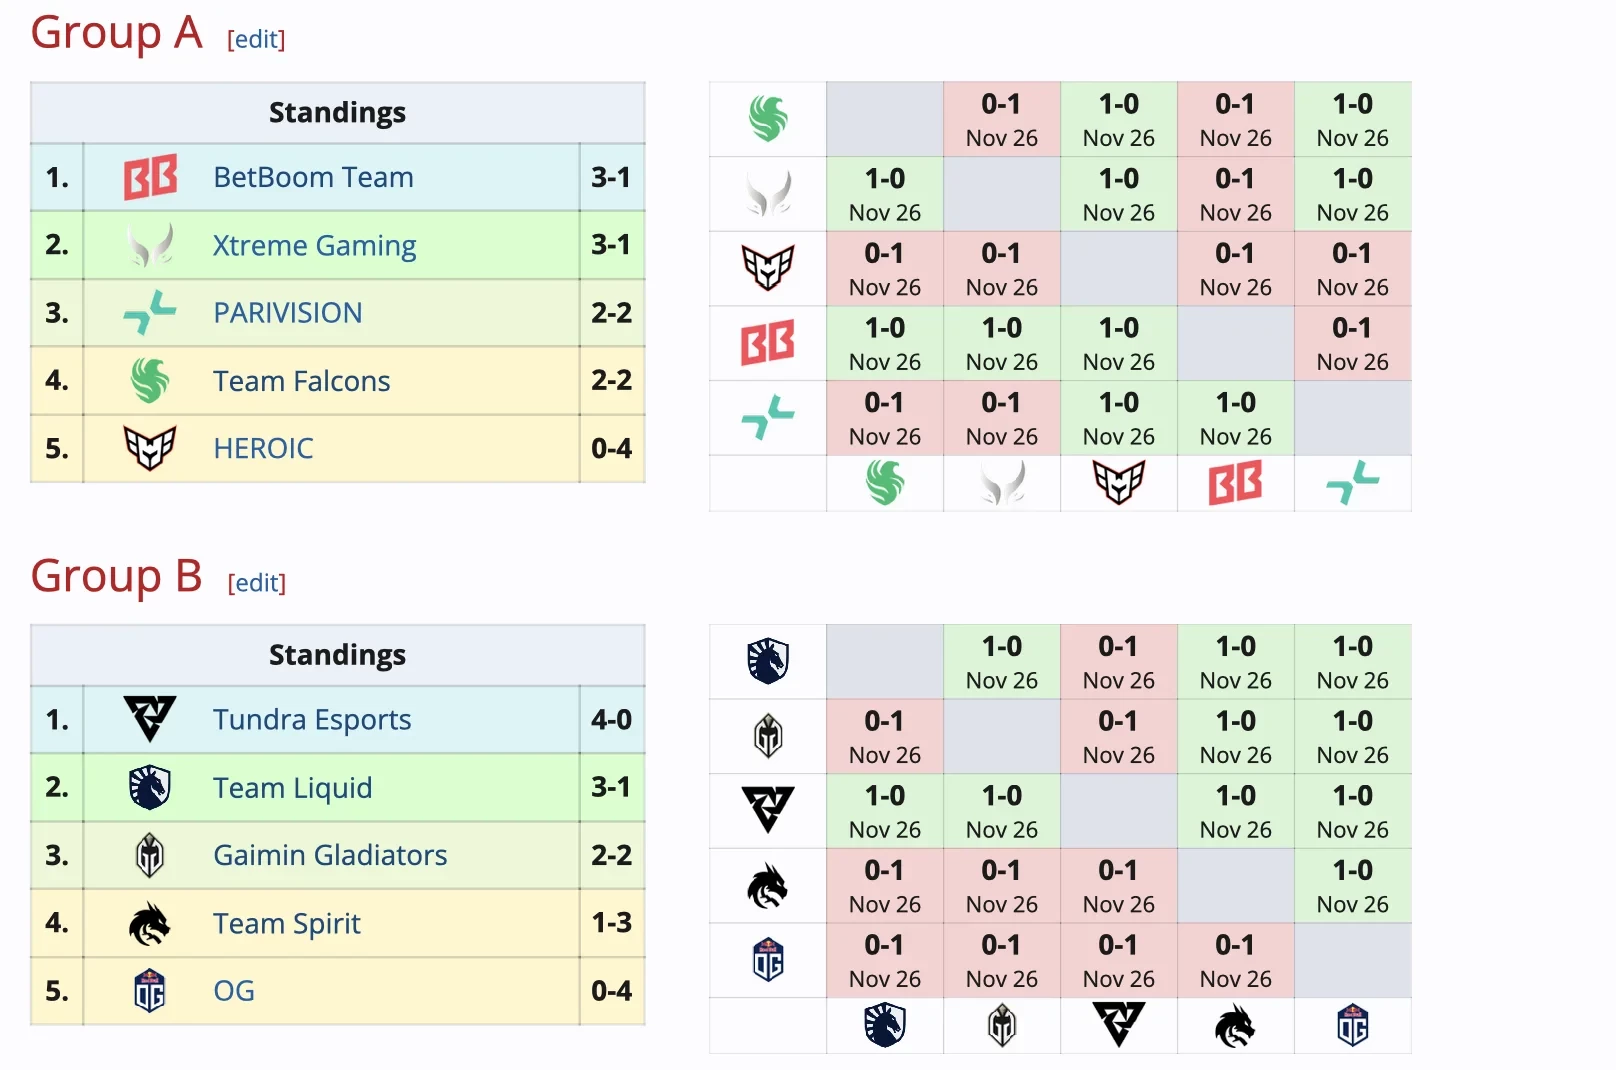The width and height of the screenshot is (1616, 1070).
Task: Click the Xtreme Gaming logo in standings
Action: (x=150, y=245)
